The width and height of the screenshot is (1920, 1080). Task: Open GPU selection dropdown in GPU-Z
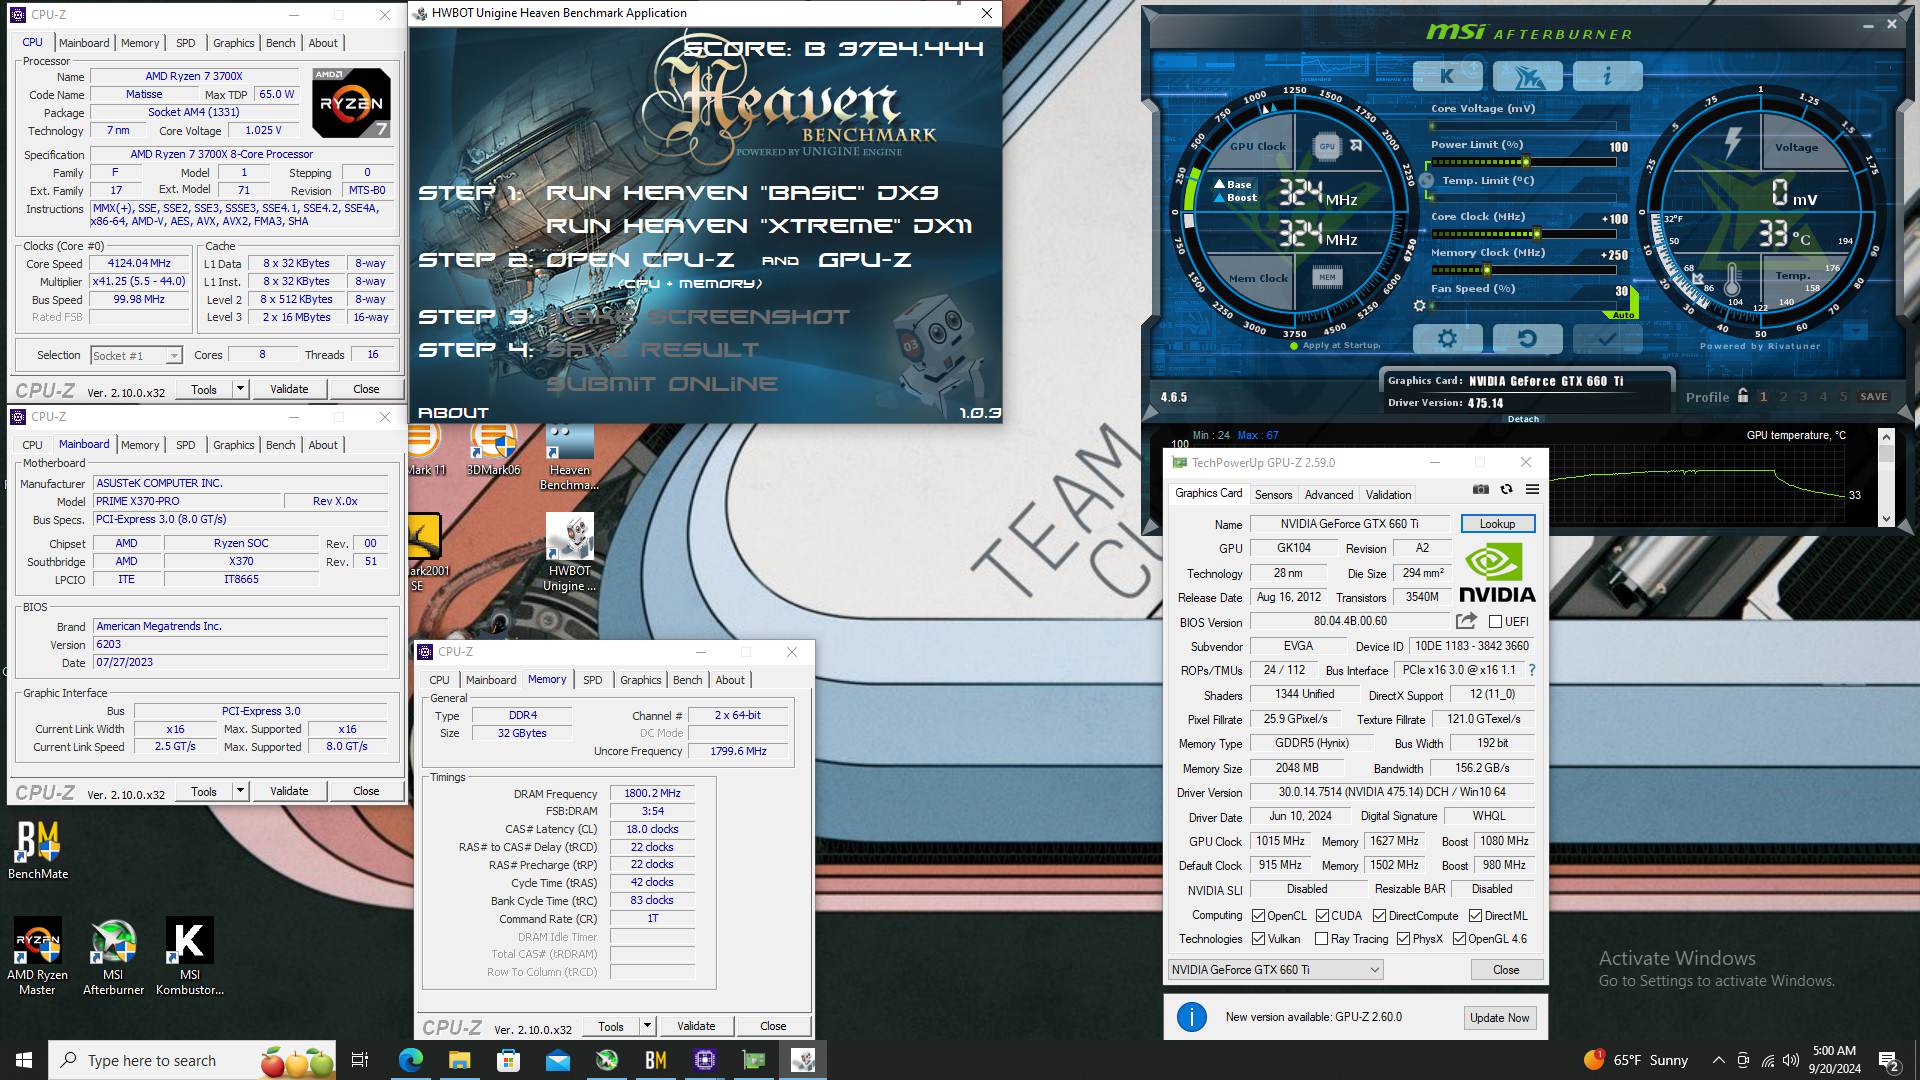click(x=1275, y=970)
